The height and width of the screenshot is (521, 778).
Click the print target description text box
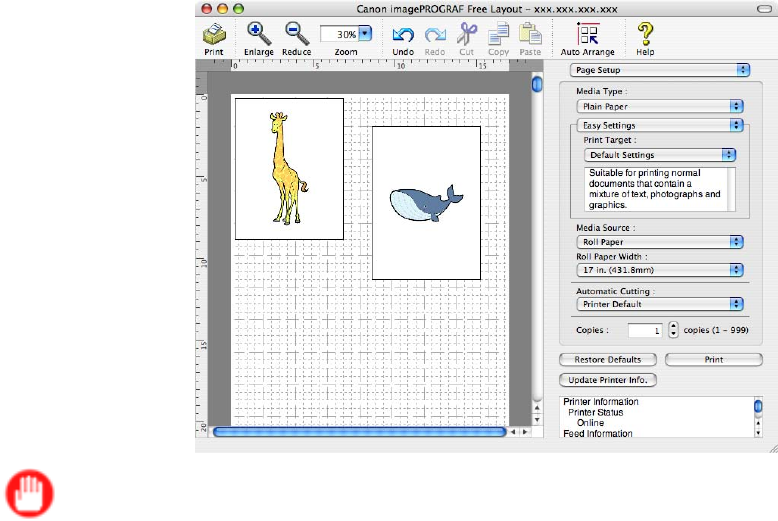click(660, 189)
